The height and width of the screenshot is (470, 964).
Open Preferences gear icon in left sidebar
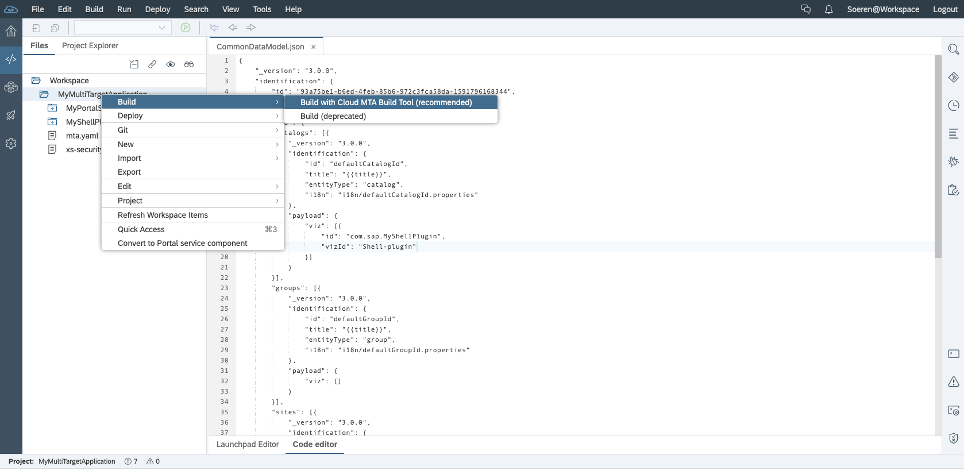10,143
